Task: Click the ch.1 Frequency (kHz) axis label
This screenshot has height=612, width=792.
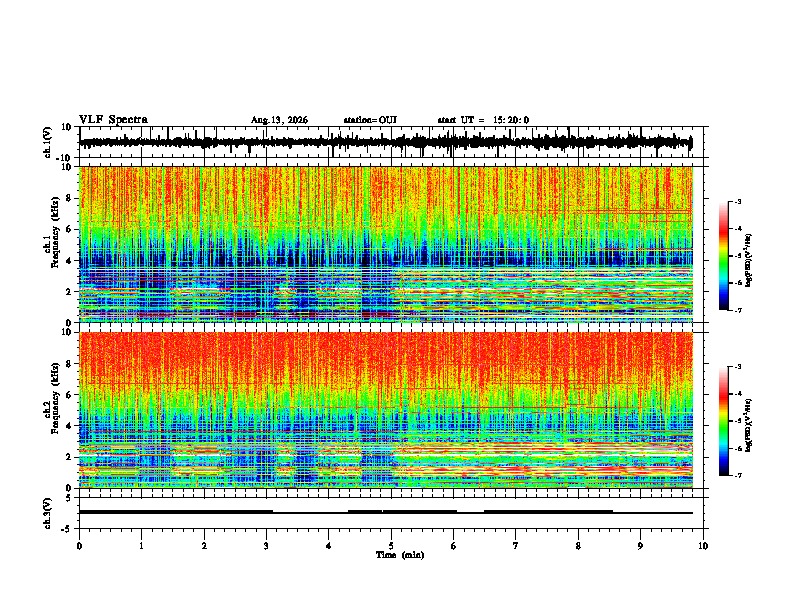Action: point(51,233)
